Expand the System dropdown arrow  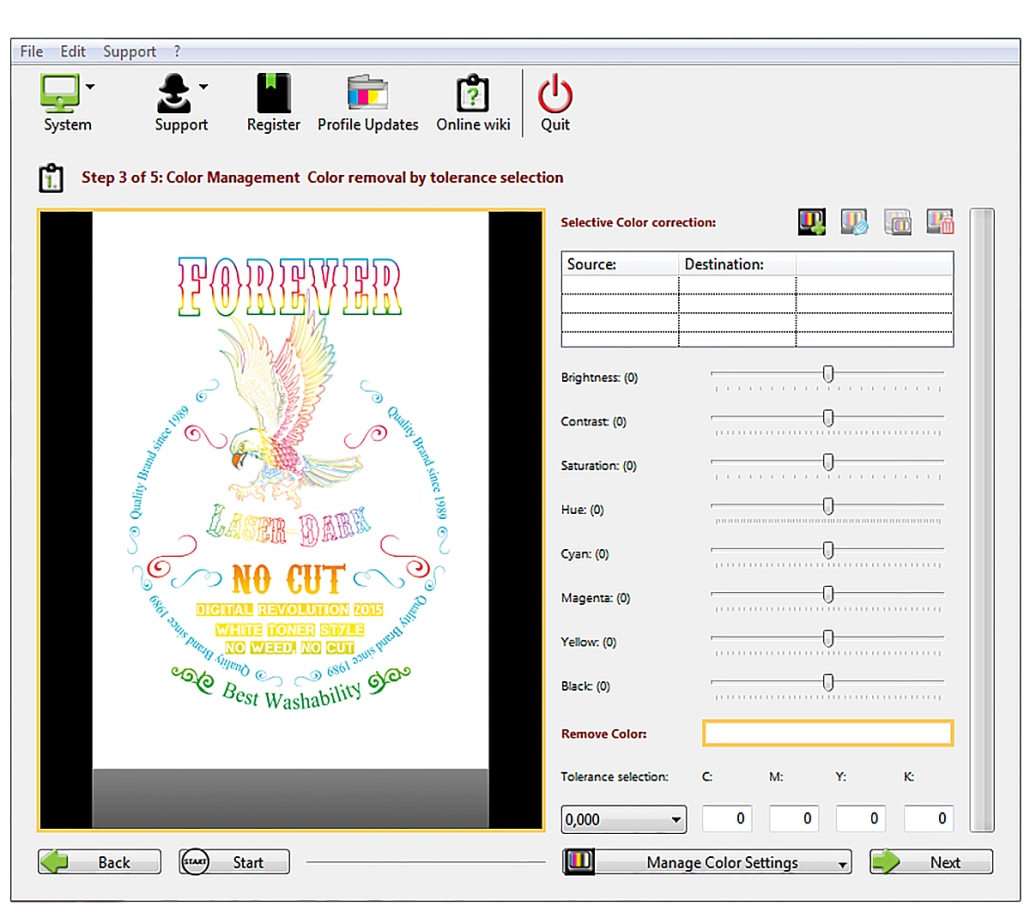(x=91, y=87)
